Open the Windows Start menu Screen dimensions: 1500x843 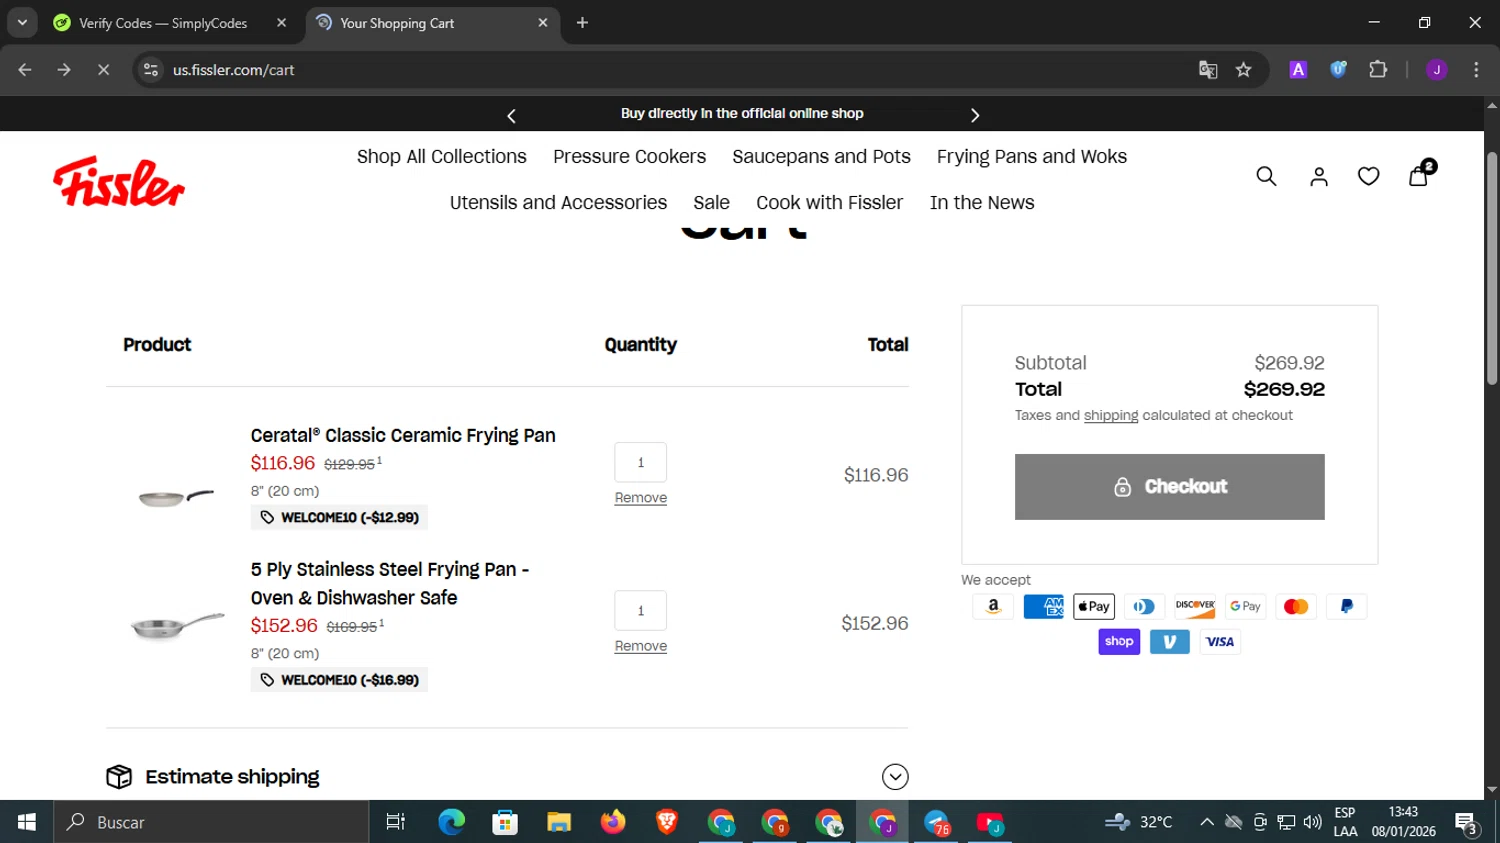(26, 822)
